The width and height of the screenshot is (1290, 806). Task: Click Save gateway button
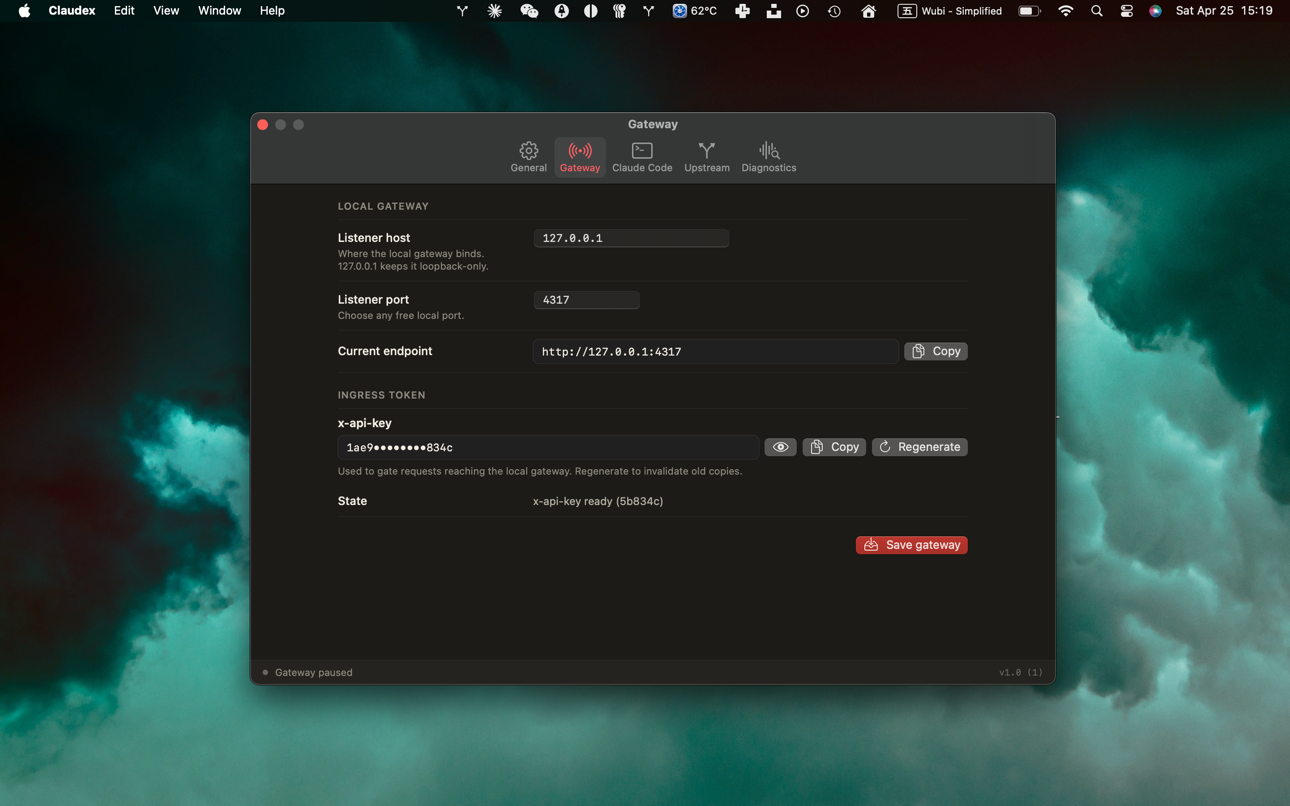click(912, 545)
